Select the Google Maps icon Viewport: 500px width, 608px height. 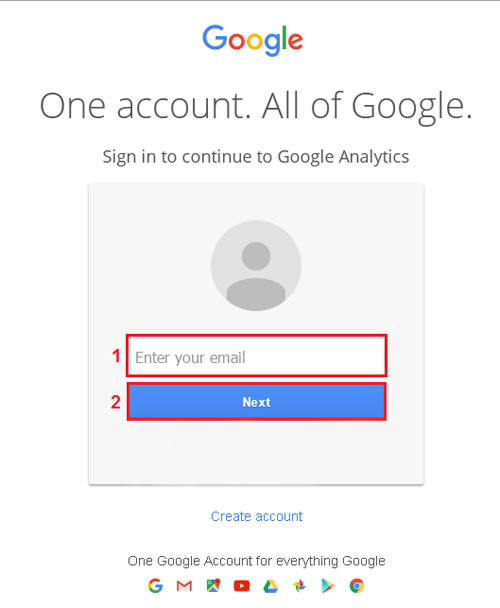213,586
